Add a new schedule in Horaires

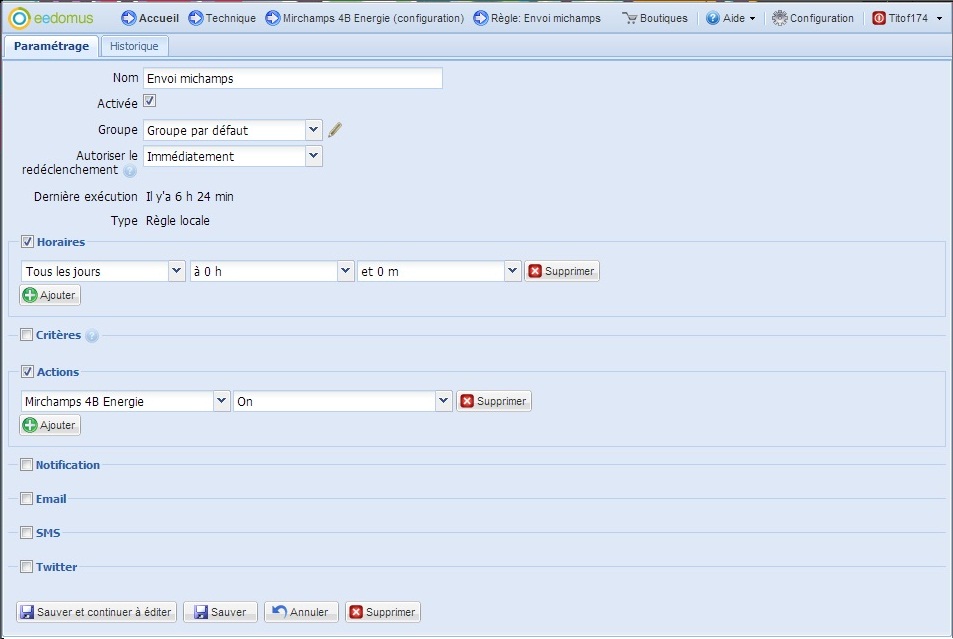coord(50,296)
